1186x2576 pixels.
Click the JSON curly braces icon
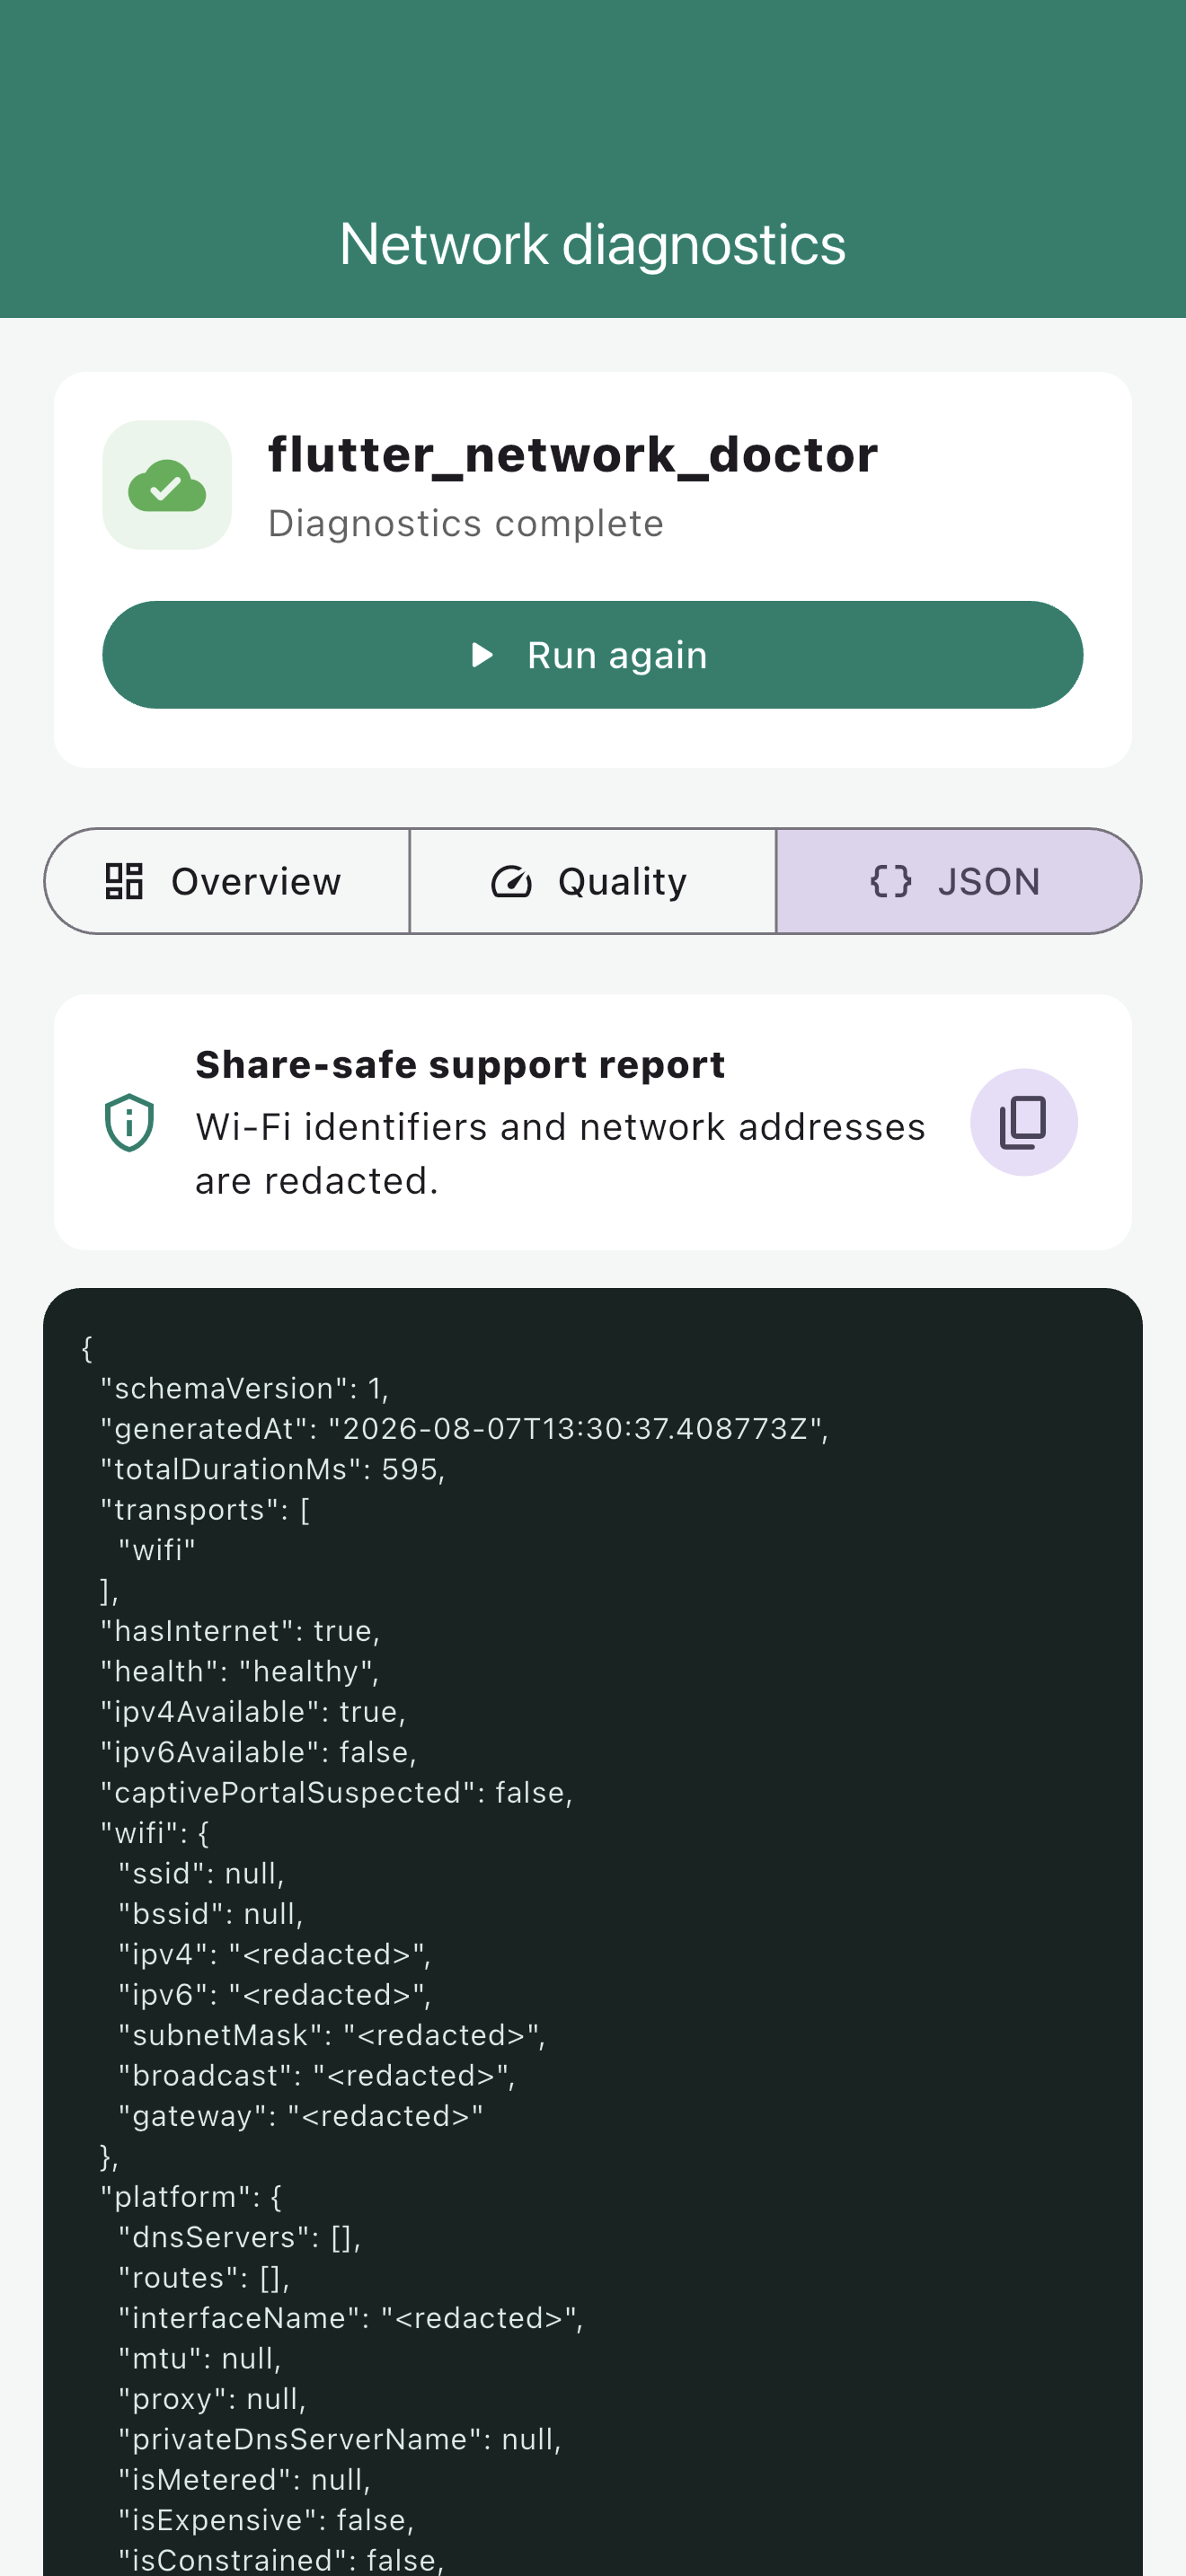pyautogui.click(x=891, y=881)
